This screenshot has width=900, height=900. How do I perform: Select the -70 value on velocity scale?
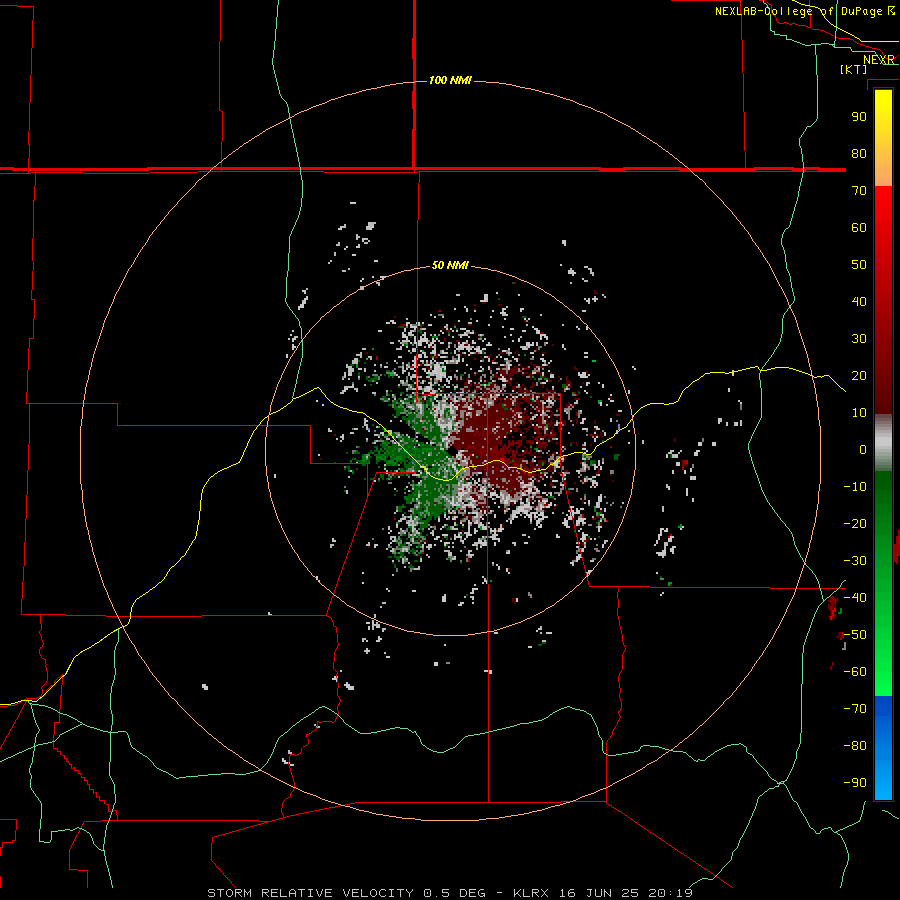pyautogui.click(x=855, y=709)
